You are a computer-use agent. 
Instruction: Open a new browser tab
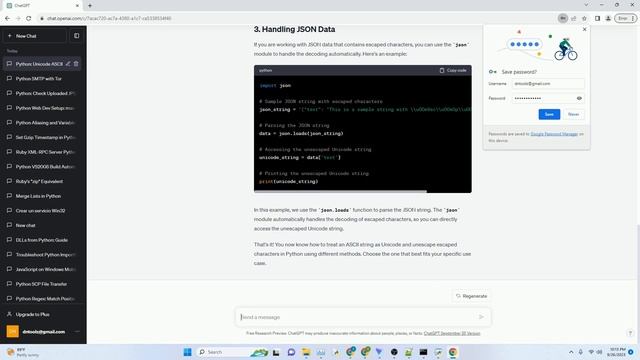pos(90,6)
